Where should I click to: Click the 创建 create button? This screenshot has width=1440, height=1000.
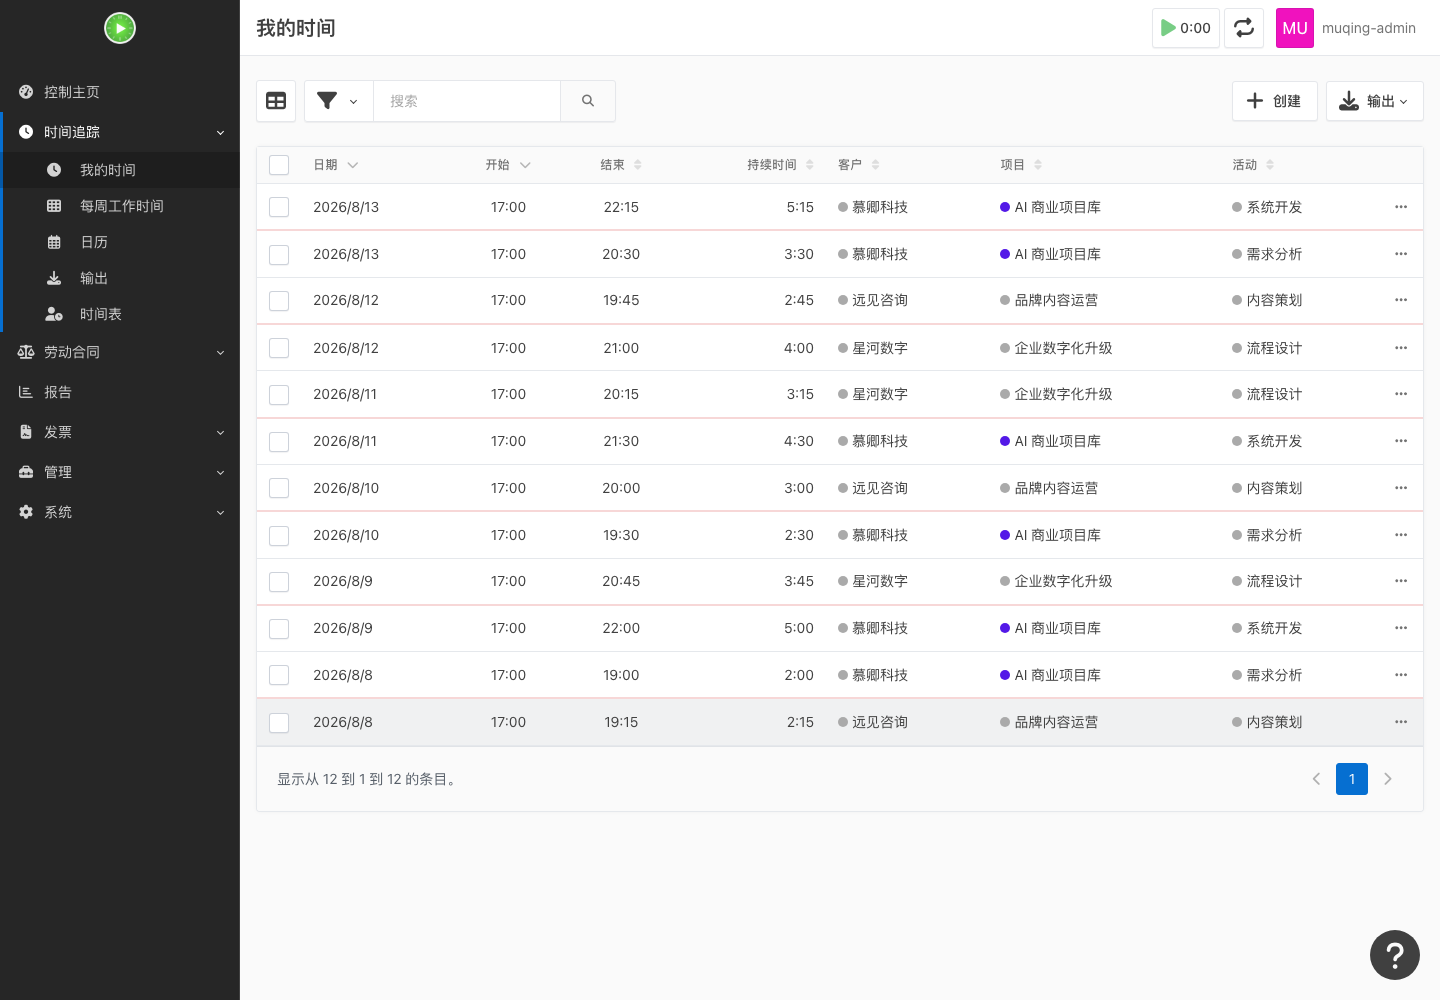click(x=1274, y=101)
